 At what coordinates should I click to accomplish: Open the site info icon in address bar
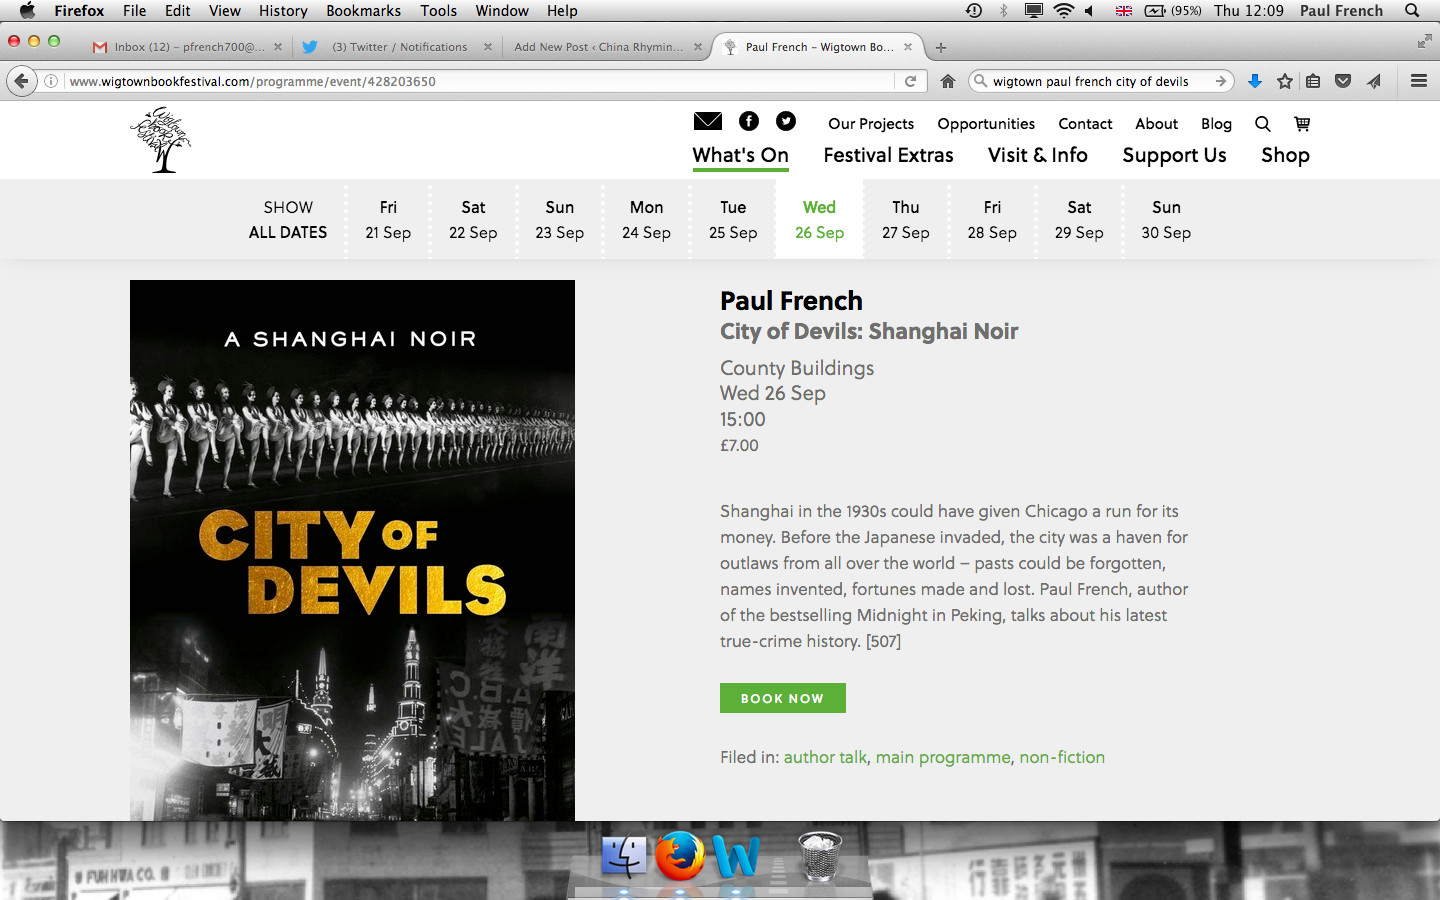click(51, 81)
